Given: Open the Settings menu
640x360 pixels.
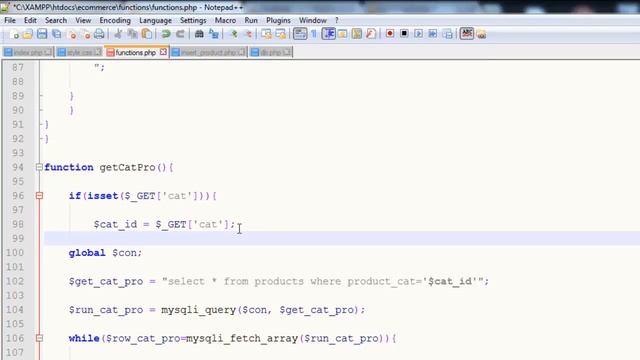Looking at the screenshot, I should click(x=193, y=20).
